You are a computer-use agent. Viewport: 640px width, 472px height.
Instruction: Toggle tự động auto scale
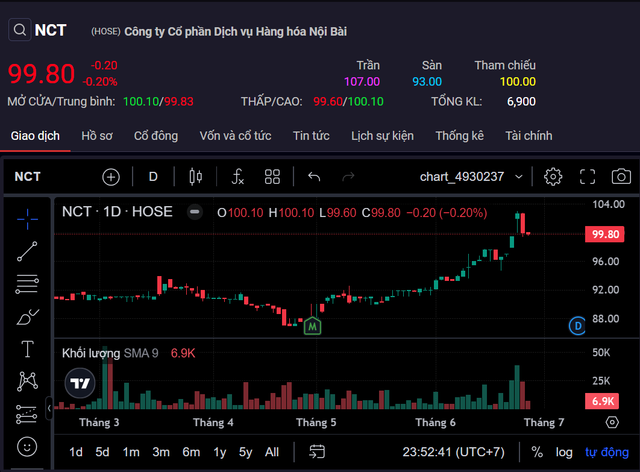(607, 452)
